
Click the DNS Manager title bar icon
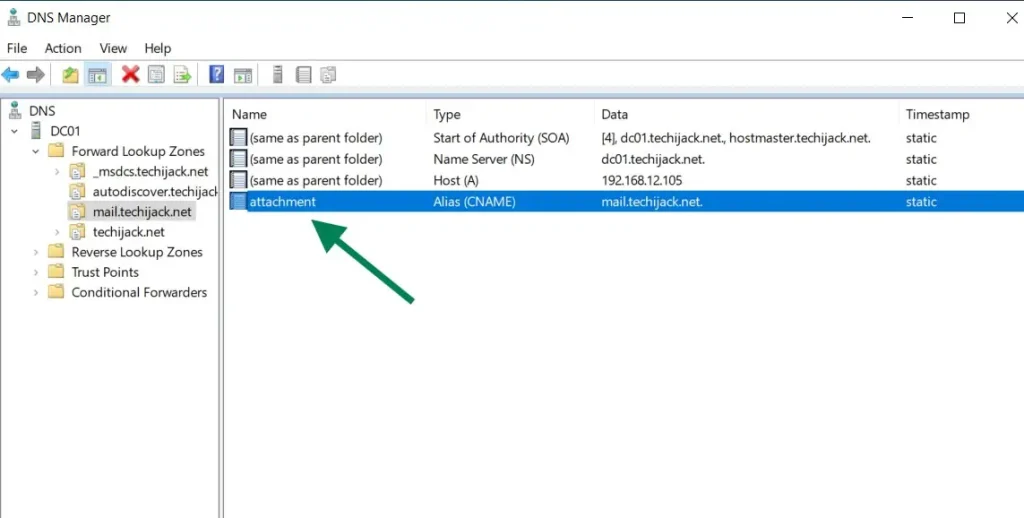coord(14,18)
